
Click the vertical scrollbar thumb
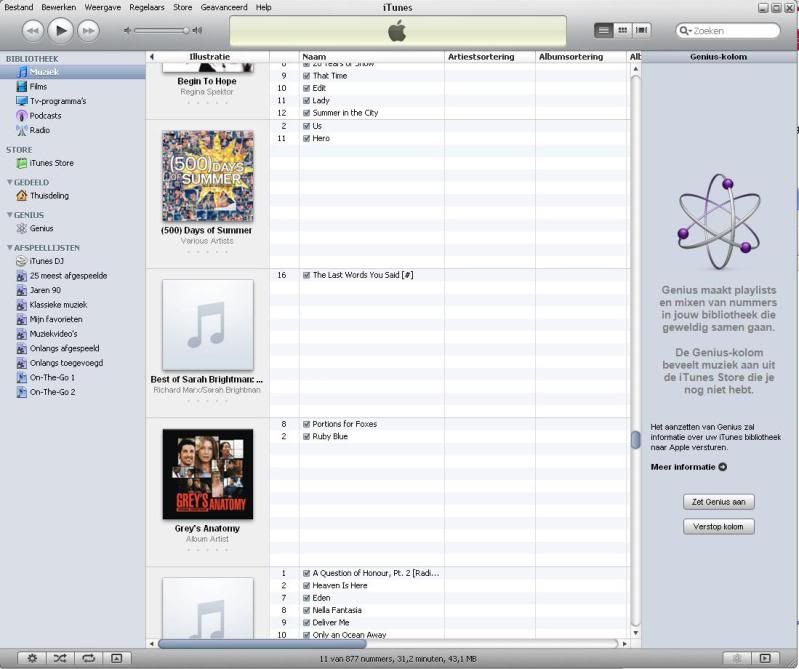point(635,440)
